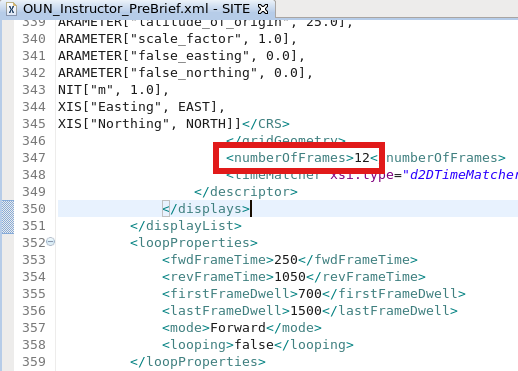The height and width of the screenshot is (371, 518).
Task: Click the Northing NORTH axis text
Action: coord(149,124)
